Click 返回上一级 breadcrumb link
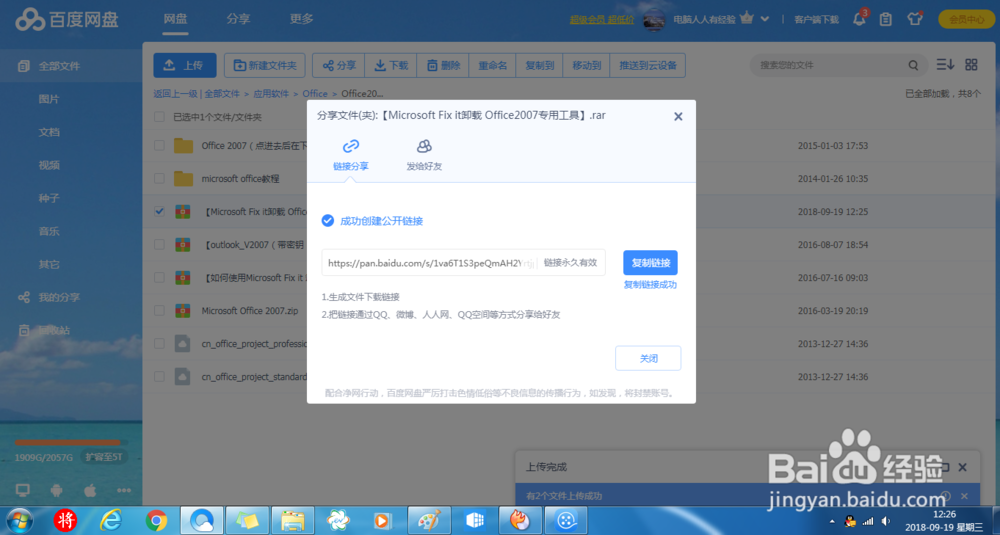Screen dimensions: 1000x535 [175, 94]
